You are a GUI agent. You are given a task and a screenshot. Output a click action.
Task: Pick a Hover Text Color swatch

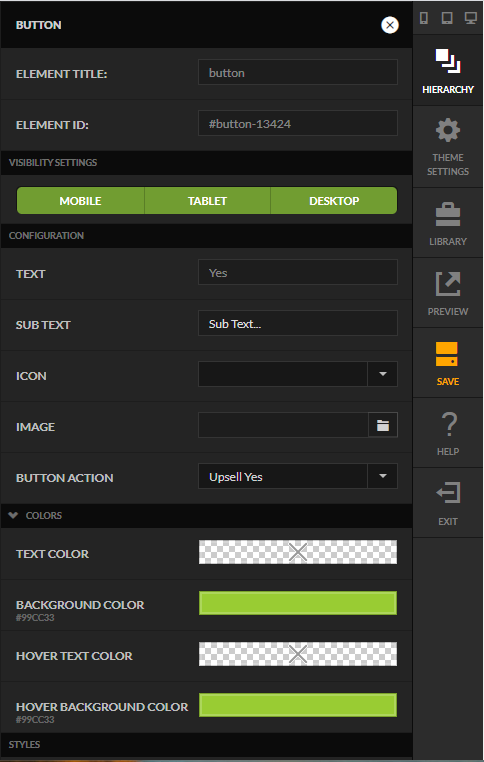(x=298, y=654)
